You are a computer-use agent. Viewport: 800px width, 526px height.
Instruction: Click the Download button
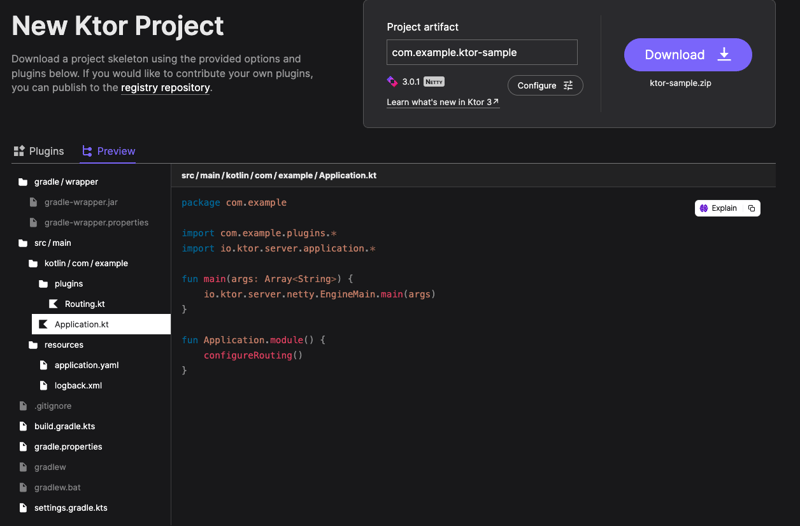687,55
